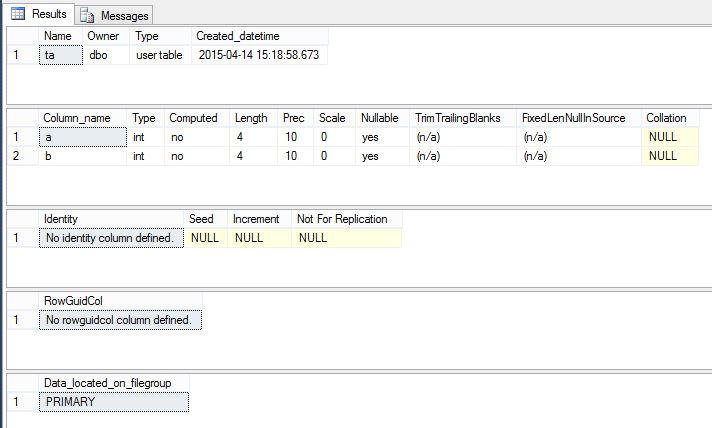Select the Nullable 'yes' cell for column b

(x=382, y=156)
